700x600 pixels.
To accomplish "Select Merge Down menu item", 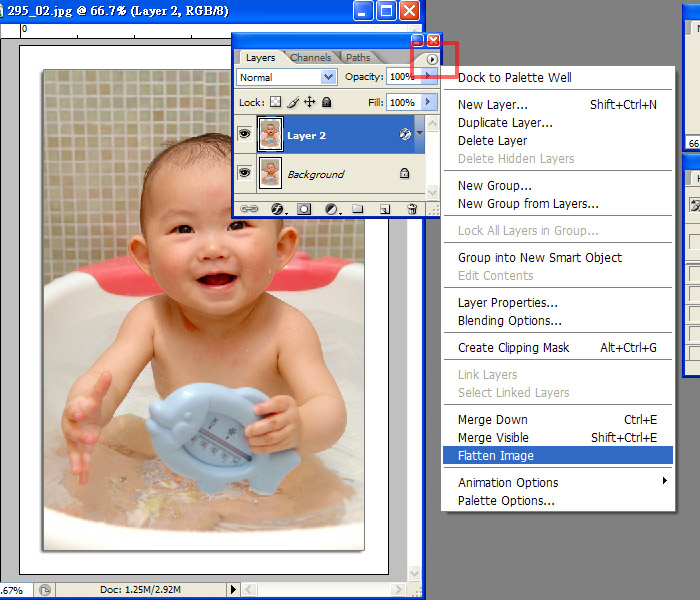I will [x=492, y=420].
